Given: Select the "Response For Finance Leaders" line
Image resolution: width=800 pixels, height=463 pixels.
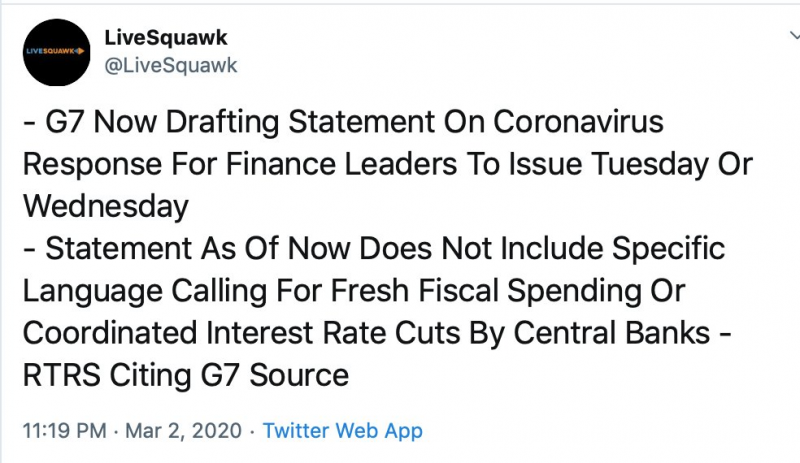Looking at the screenshot, I should pyautogui.click(x=388, y=164).
